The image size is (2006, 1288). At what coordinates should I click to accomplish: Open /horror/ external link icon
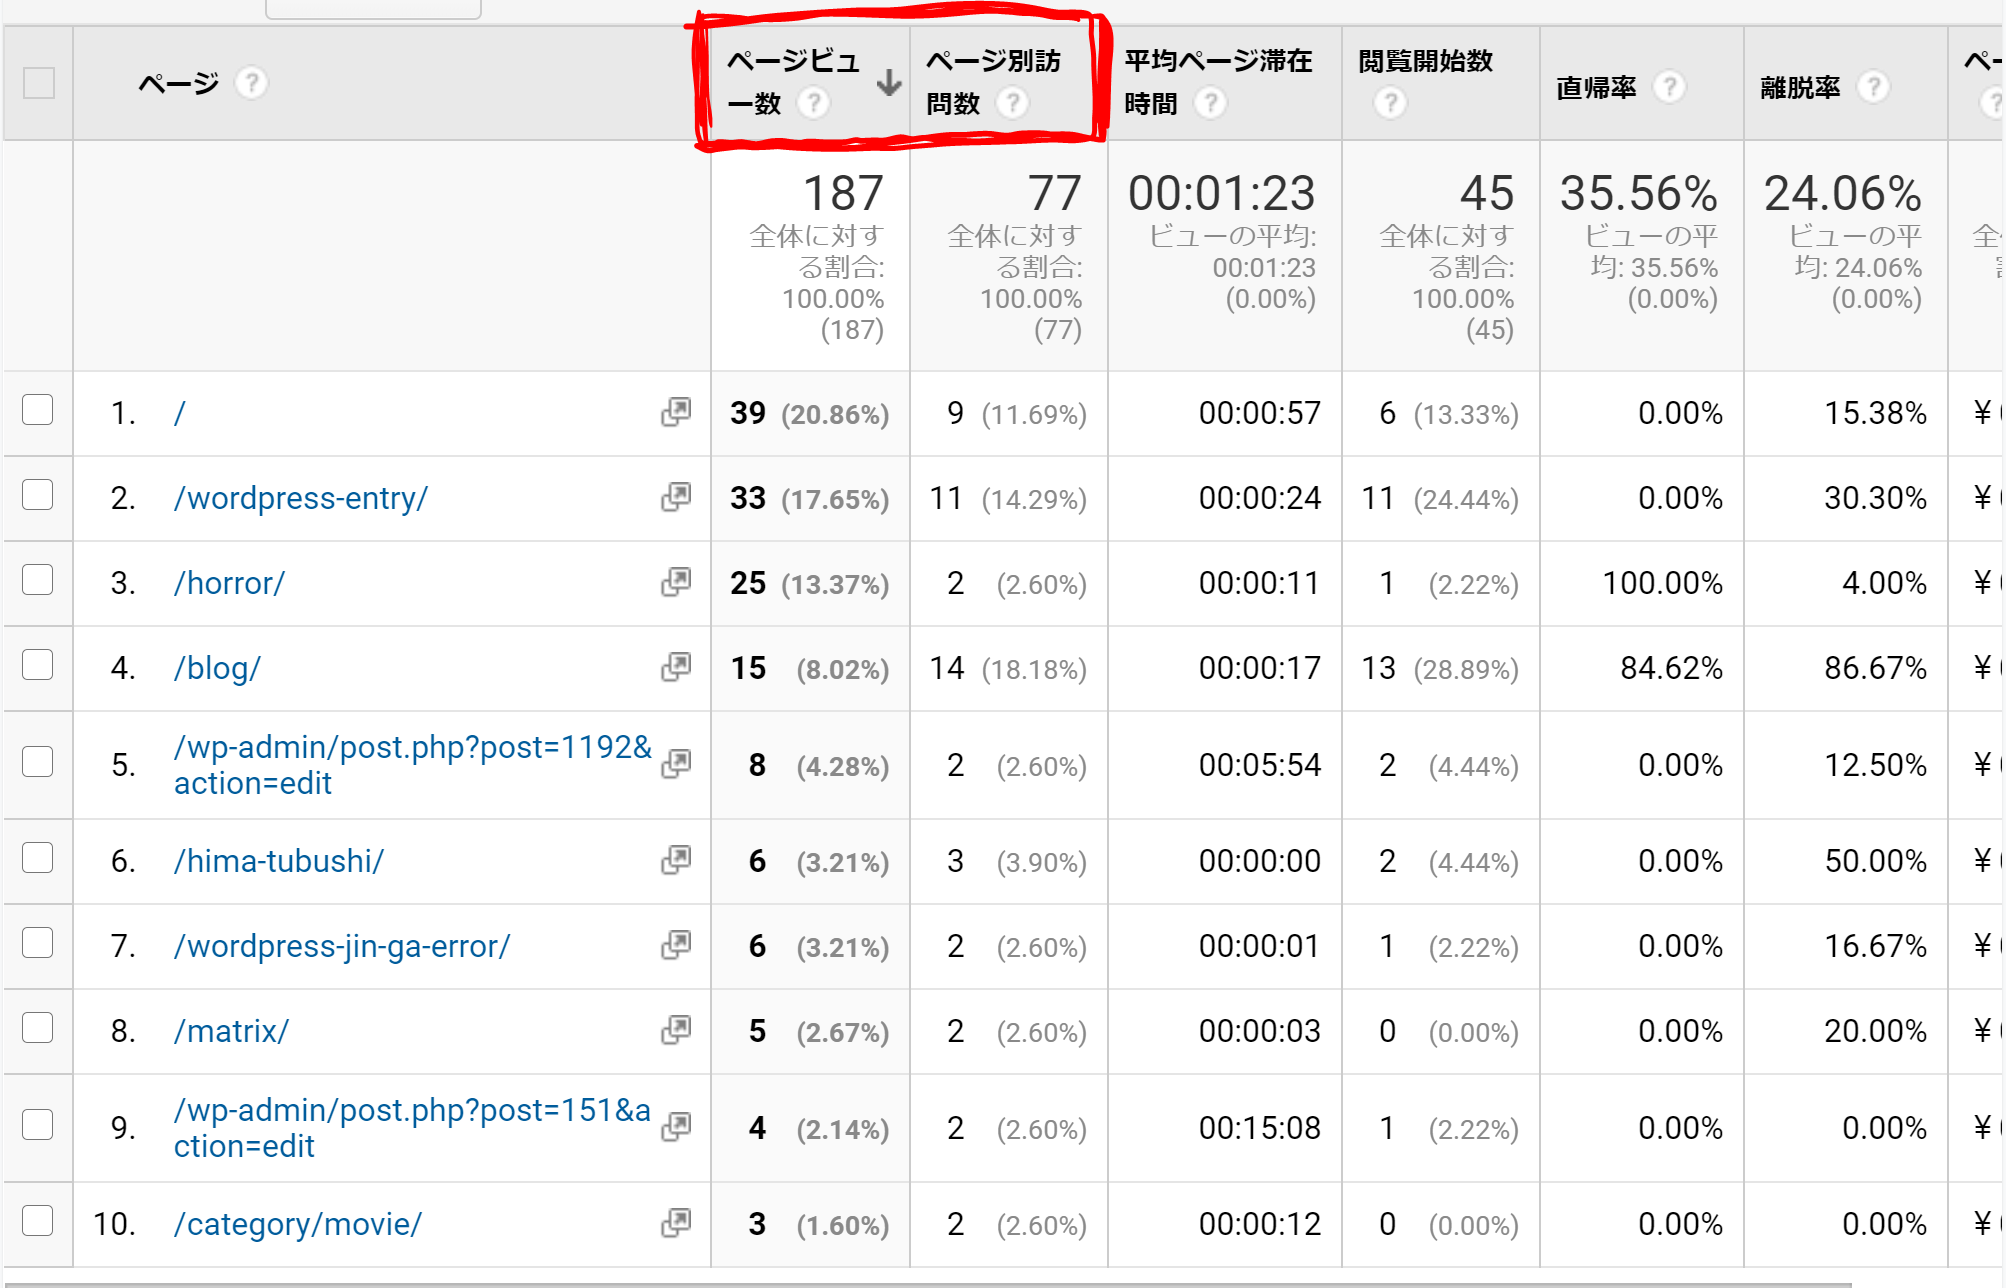click(676, 582)
